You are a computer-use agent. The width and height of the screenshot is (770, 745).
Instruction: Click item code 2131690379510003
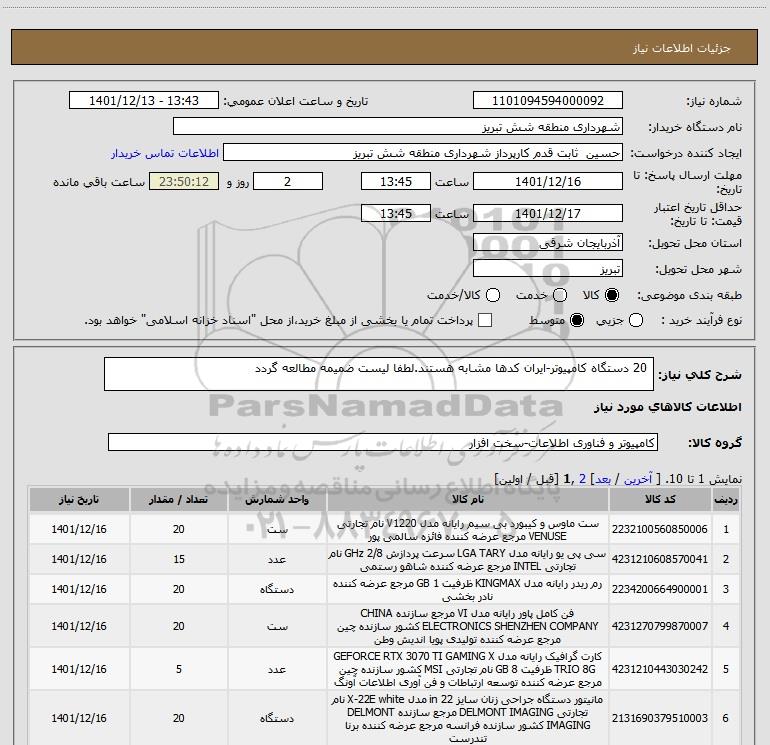tap(660, 718)
